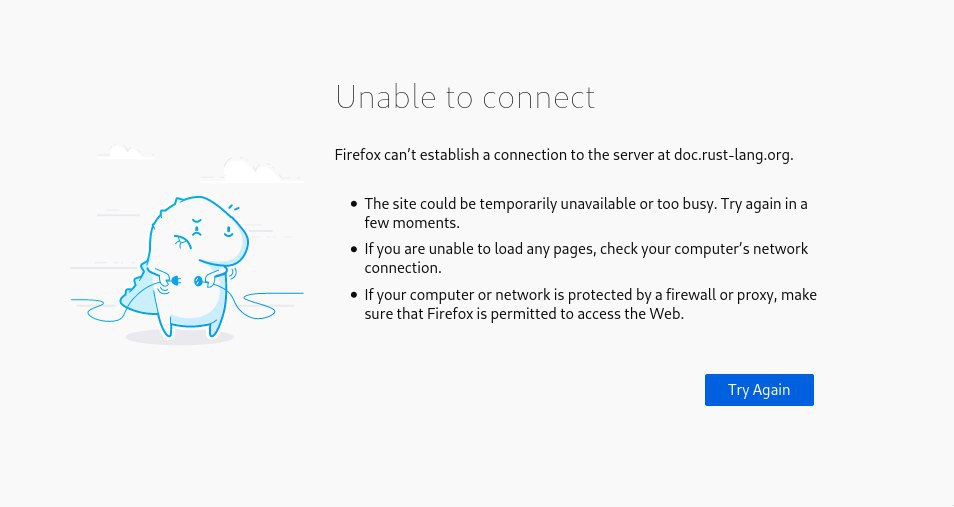Image resolution: width=954 pixels, height=507 pixels.
Task: Click the bullet dot before "If you are unable"
Action: coord(354,249)
